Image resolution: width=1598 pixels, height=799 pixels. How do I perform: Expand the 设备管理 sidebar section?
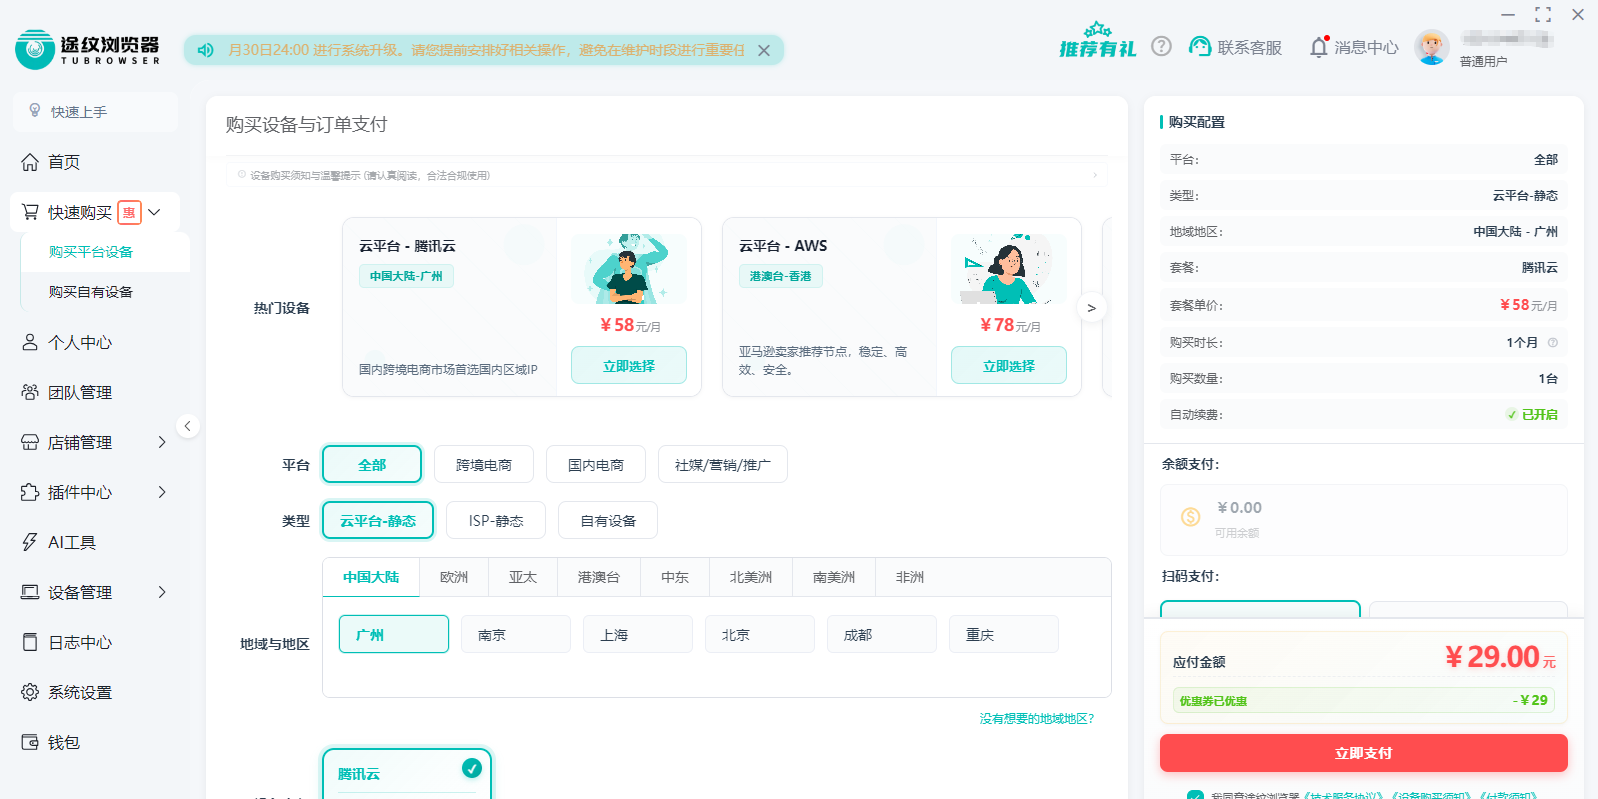(x=162, y=592)
